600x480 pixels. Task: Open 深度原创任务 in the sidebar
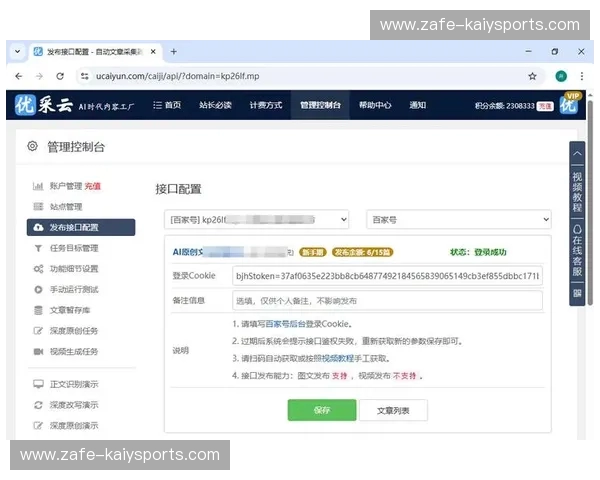tap(74, 331)
